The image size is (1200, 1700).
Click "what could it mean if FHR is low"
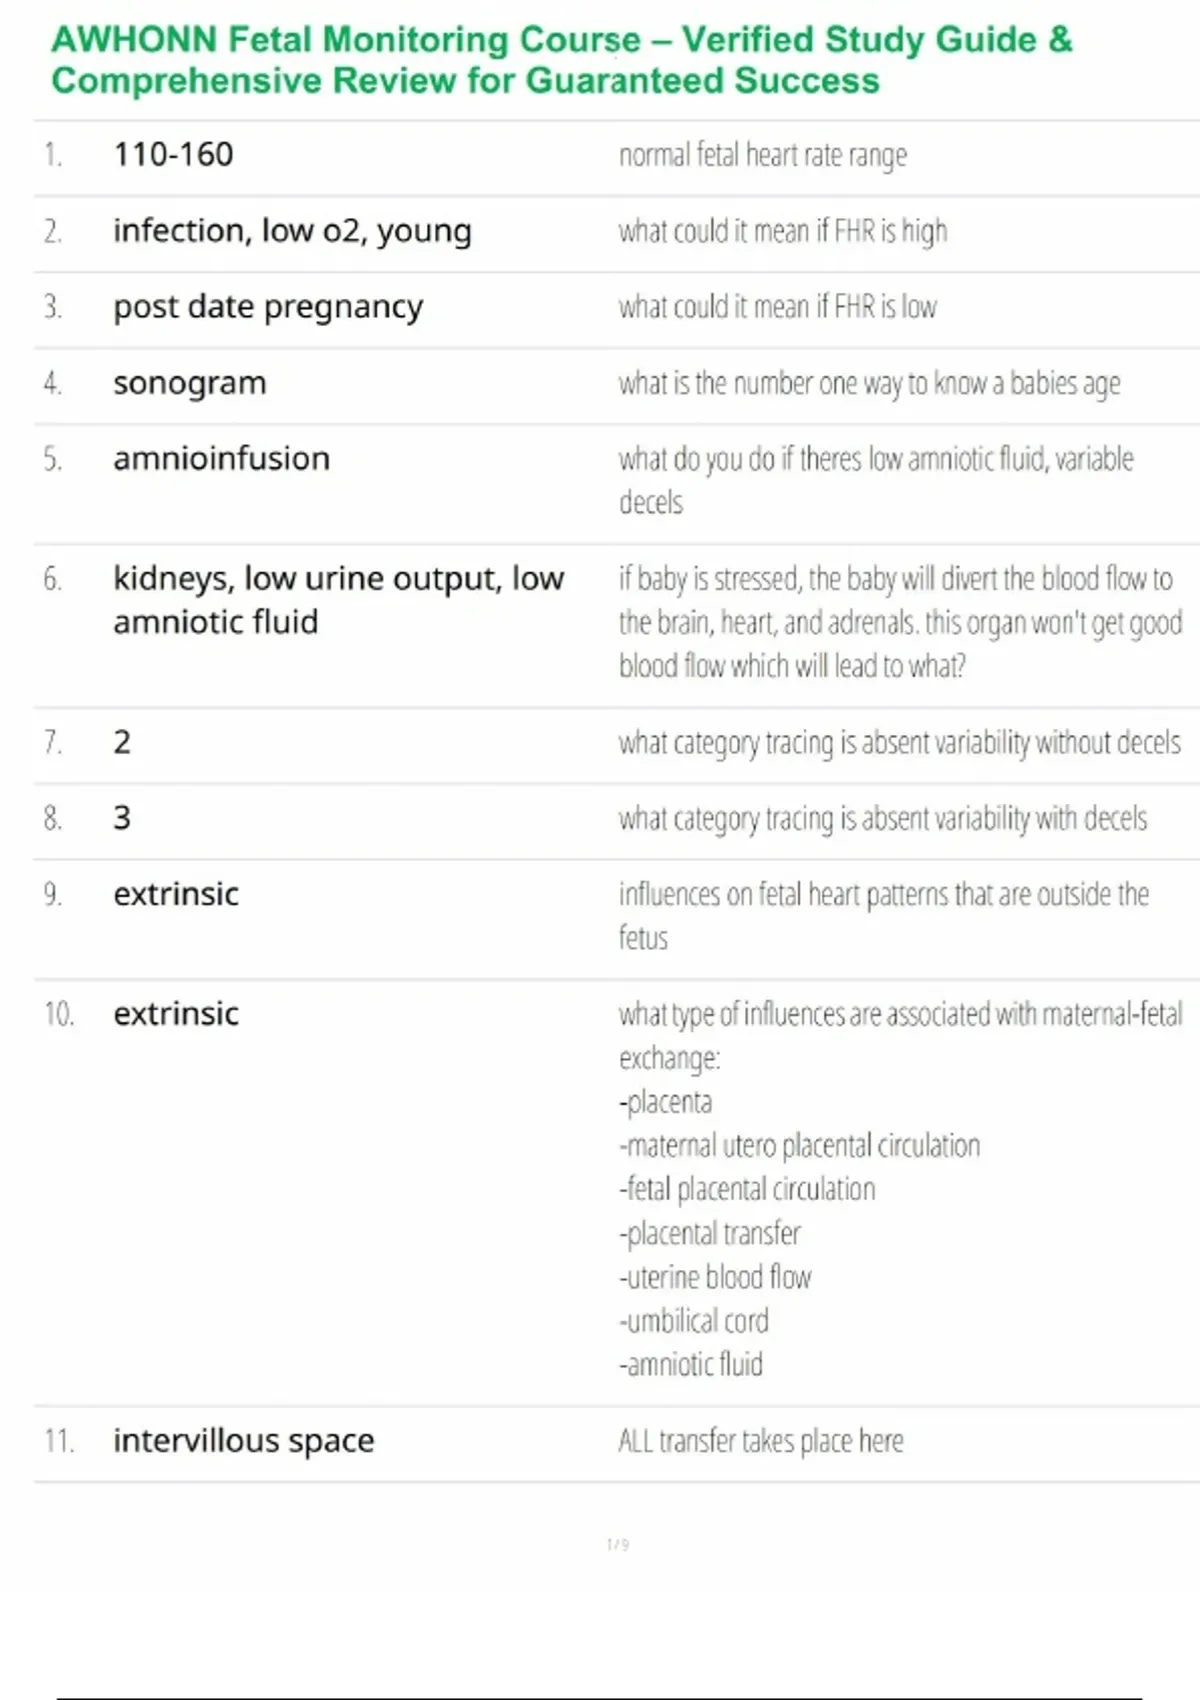point(777,307)
